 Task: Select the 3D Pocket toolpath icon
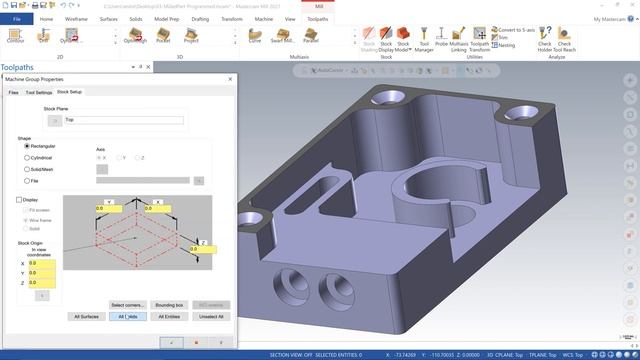[163, 36]
